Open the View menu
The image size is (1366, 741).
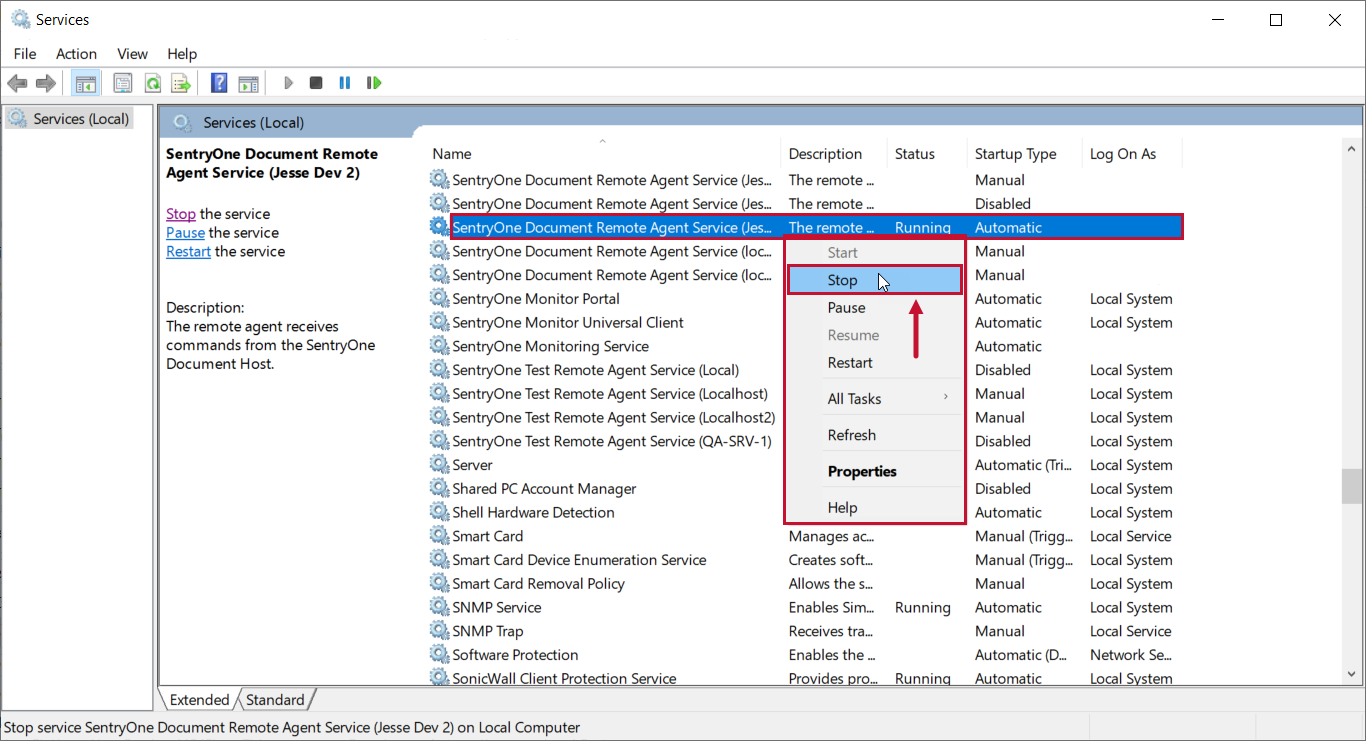[132, 54]
